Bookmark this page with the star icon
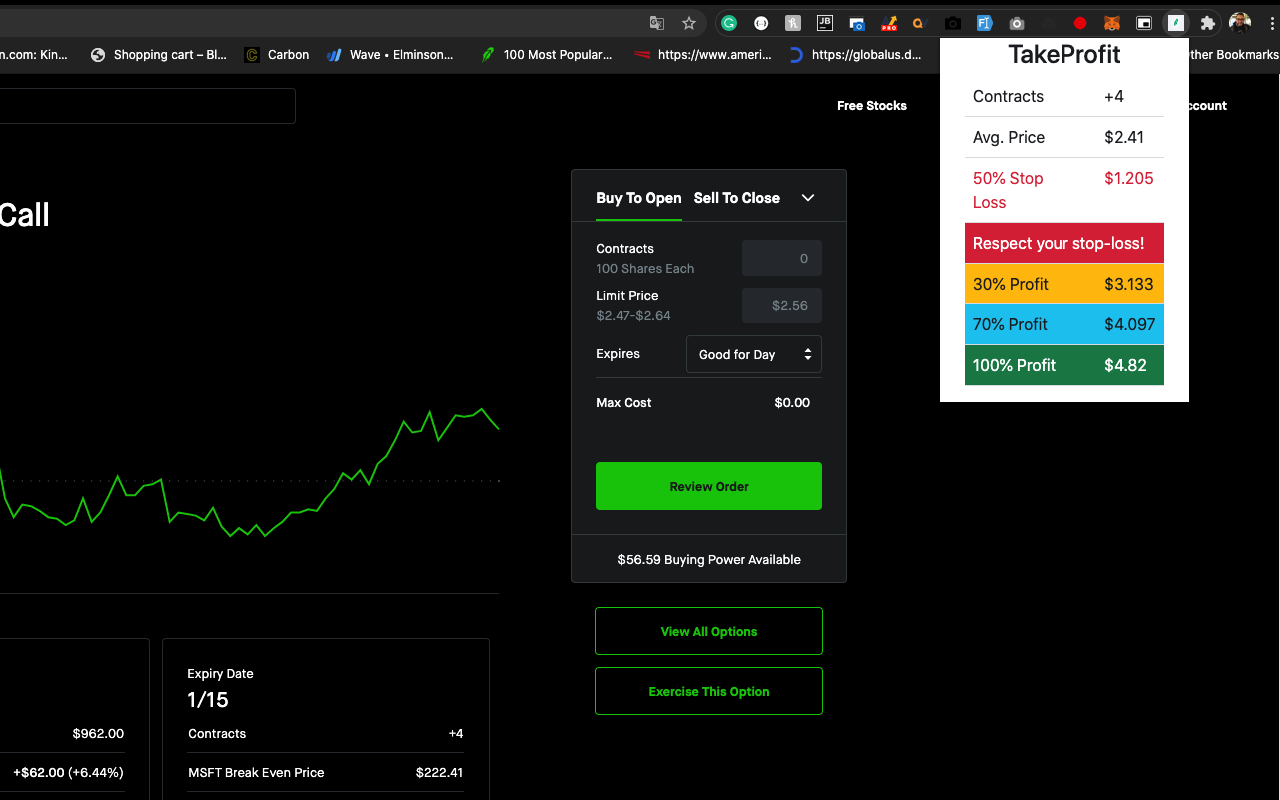This screenshot has width=1280, height=800. tap(688, 22)
